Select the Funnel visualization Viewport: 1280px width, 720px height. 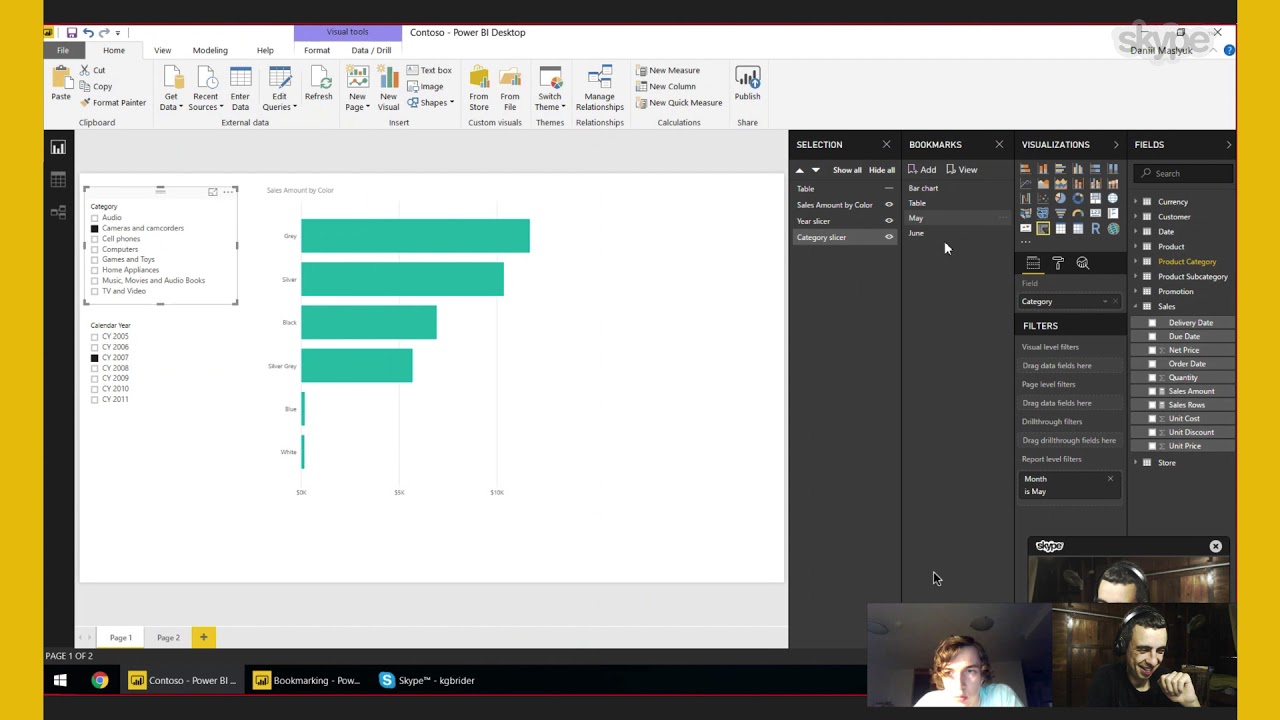(1060, 213)
